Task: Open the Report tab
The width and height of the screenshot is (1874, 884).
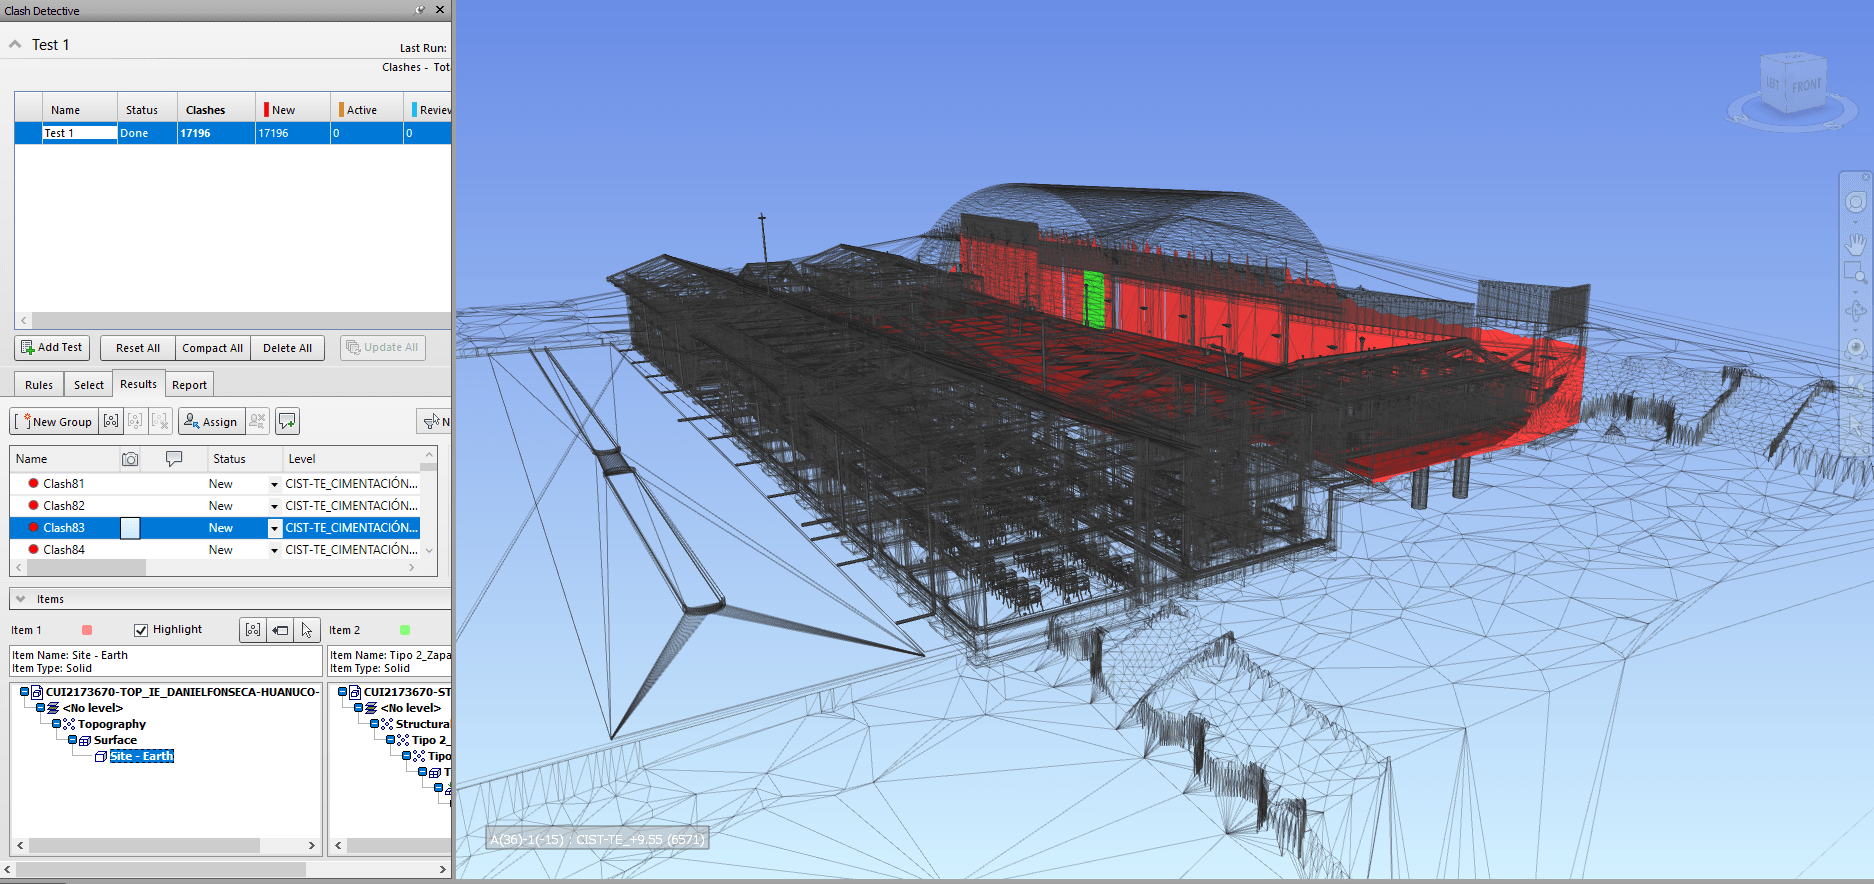Action: (189, 385)
